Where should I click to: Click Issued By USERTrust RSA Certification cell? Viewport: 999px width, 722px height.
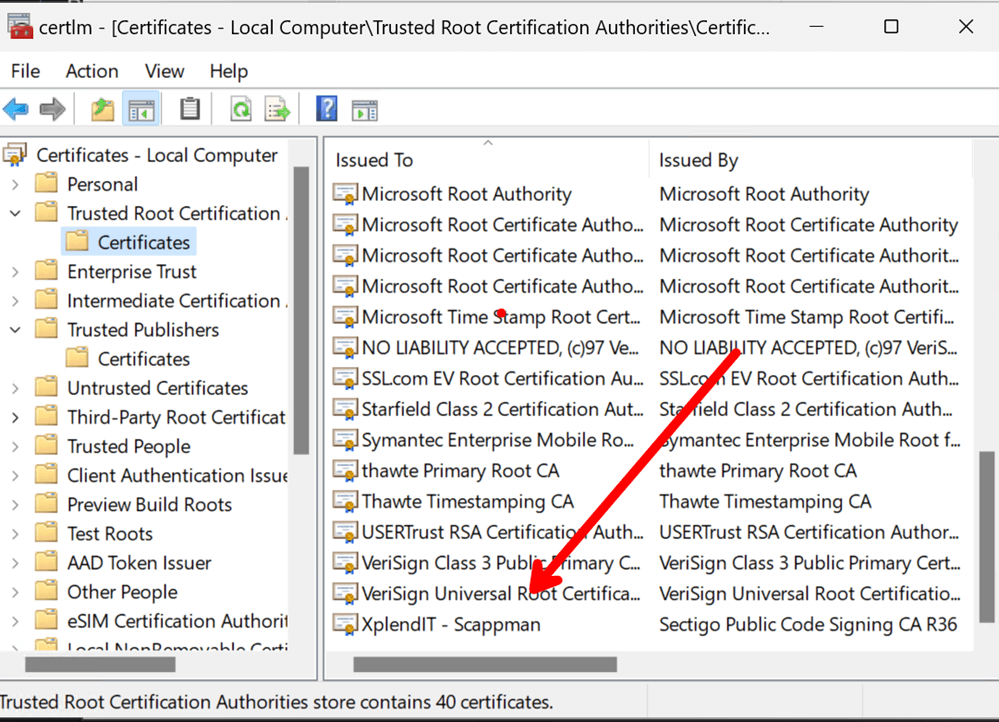[809, 532]
